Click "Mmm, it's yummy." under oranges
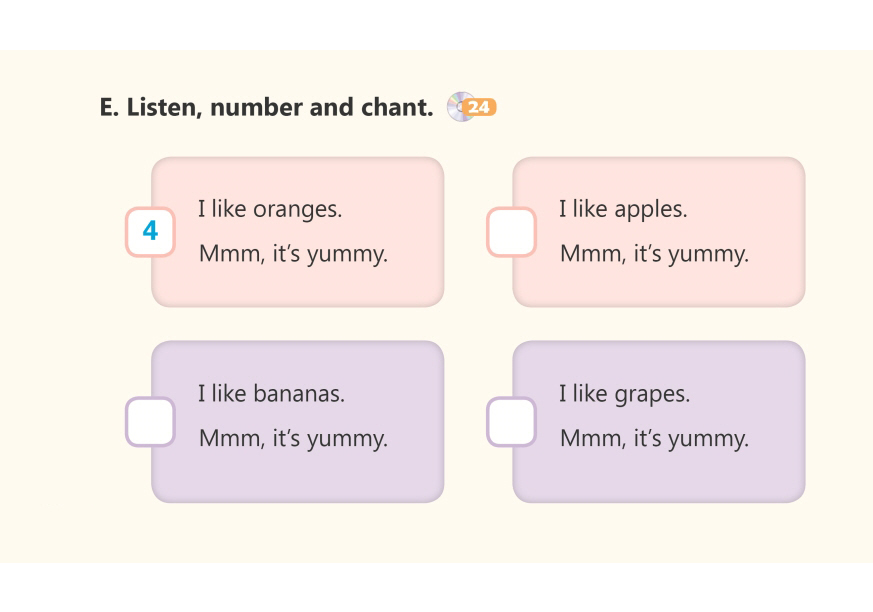The image size is (873, 612). [x=293, y=254]
